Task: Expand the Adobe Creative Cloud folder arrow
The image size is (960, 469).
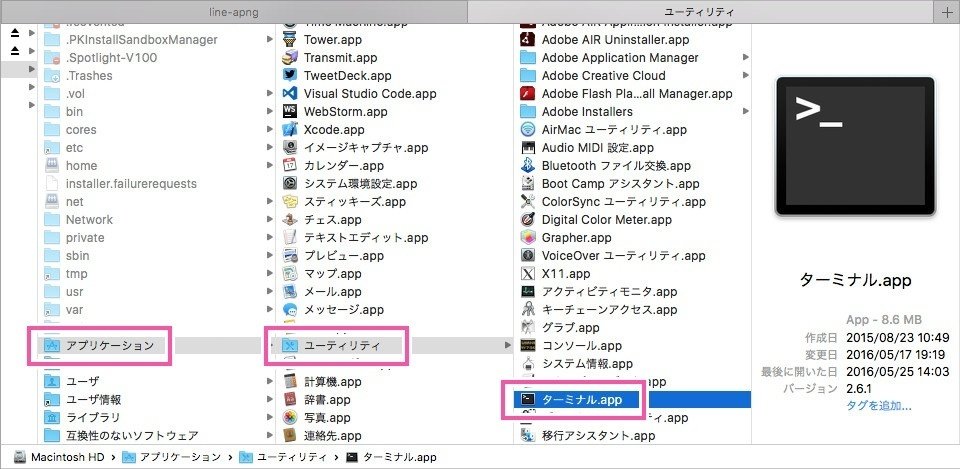Action: pos(746,76)
